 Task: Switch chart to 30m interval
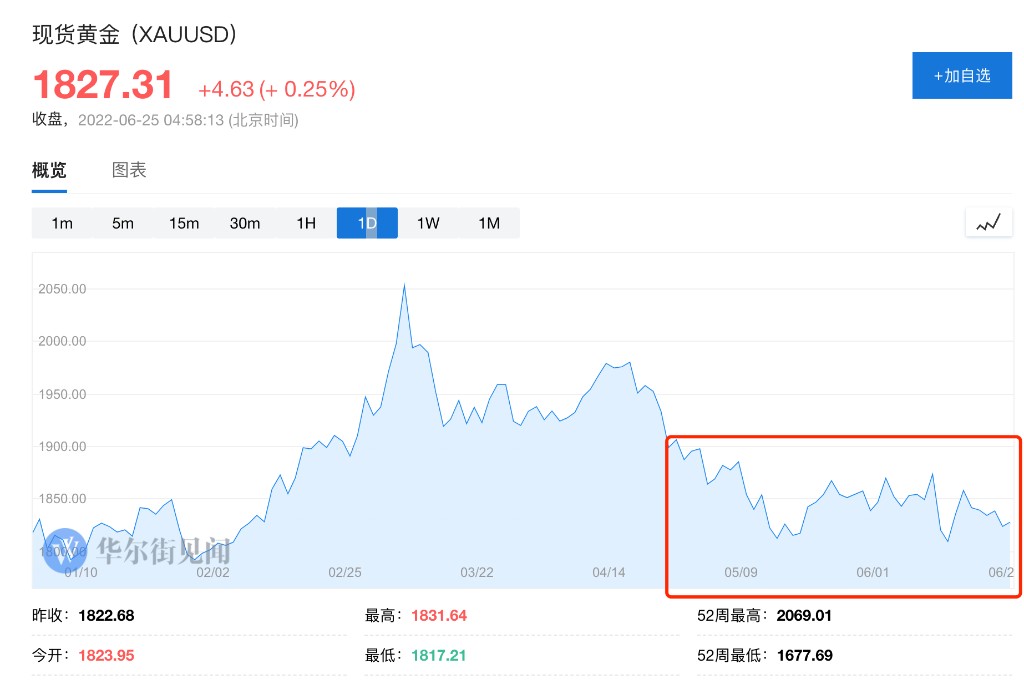click(x=245, y=223)
